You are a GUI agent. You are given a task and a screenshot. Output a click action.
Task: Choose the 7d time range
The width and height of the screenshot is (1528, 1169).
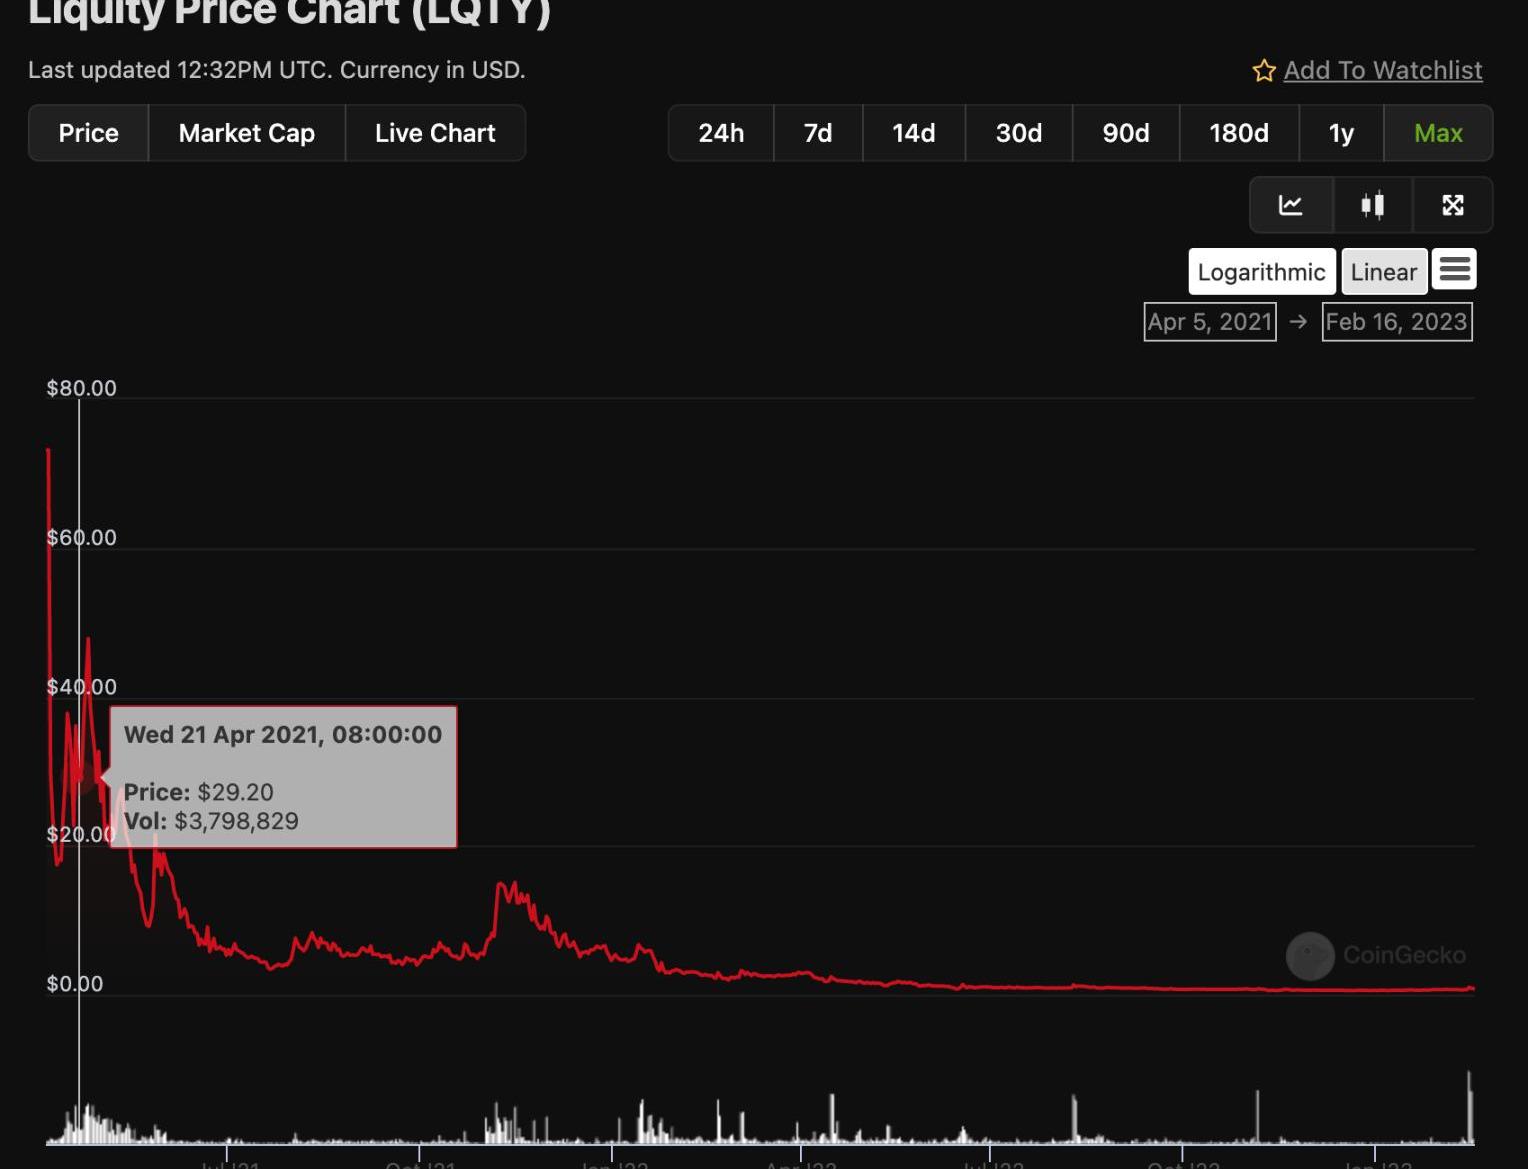point(817,133)
